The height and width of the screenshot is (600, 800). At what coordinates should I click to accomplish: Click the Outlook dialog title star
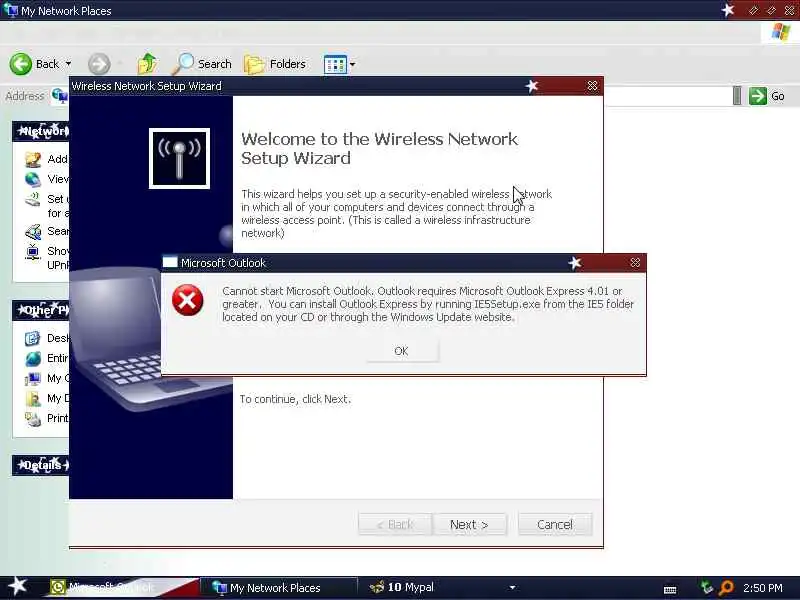click(575, 263)
